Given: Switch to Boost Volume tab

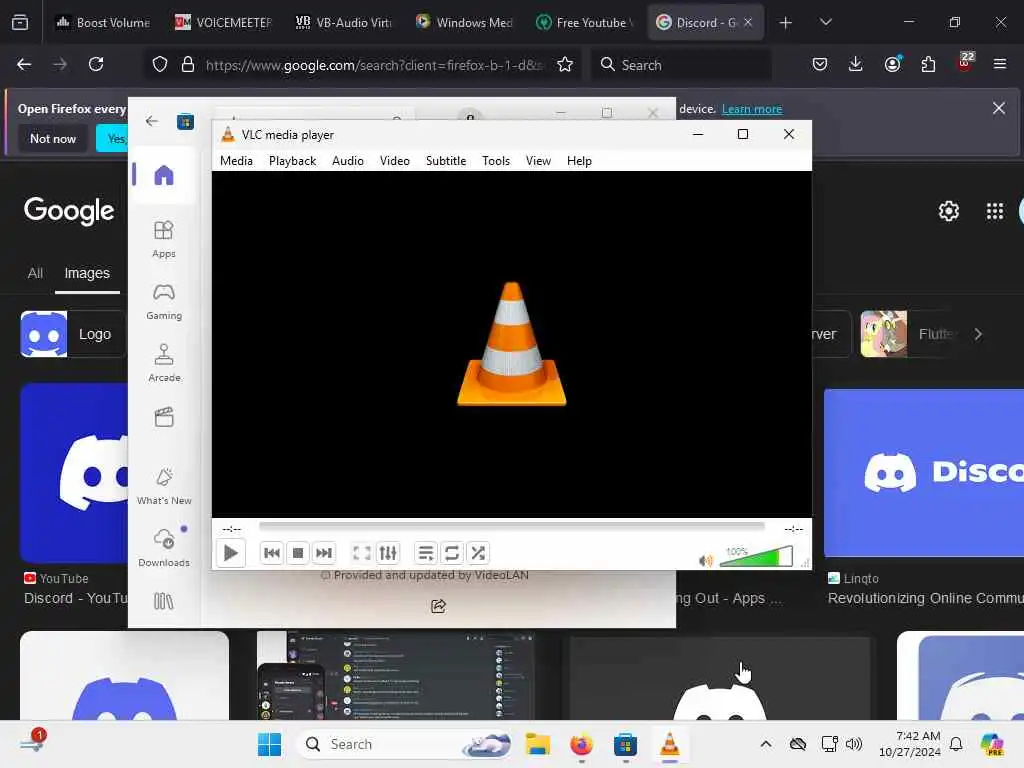Looking at the screenshot, I should click(x=103, y=22).
